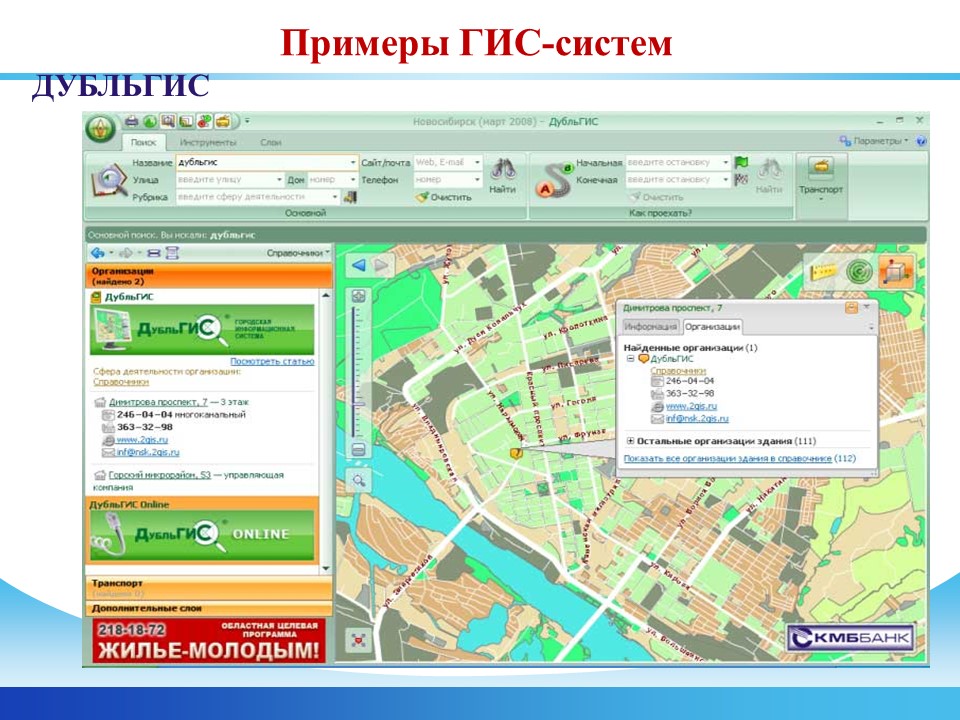This screenshot has height=720, width=960.
Task: Click the КМБ Банк logo on map
Action: pyautogui.click(x=851, y=638)
